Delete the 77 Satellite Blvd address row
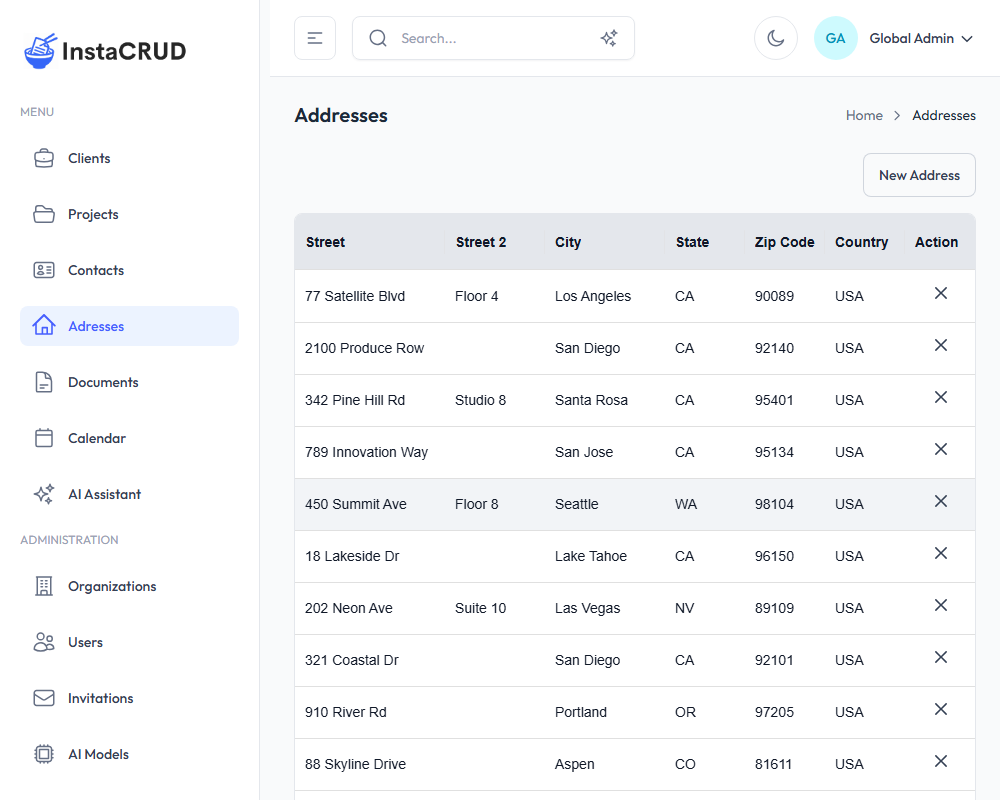This screenshot has width=1000, height=800. pyautogui.click(x=940, y=293)
